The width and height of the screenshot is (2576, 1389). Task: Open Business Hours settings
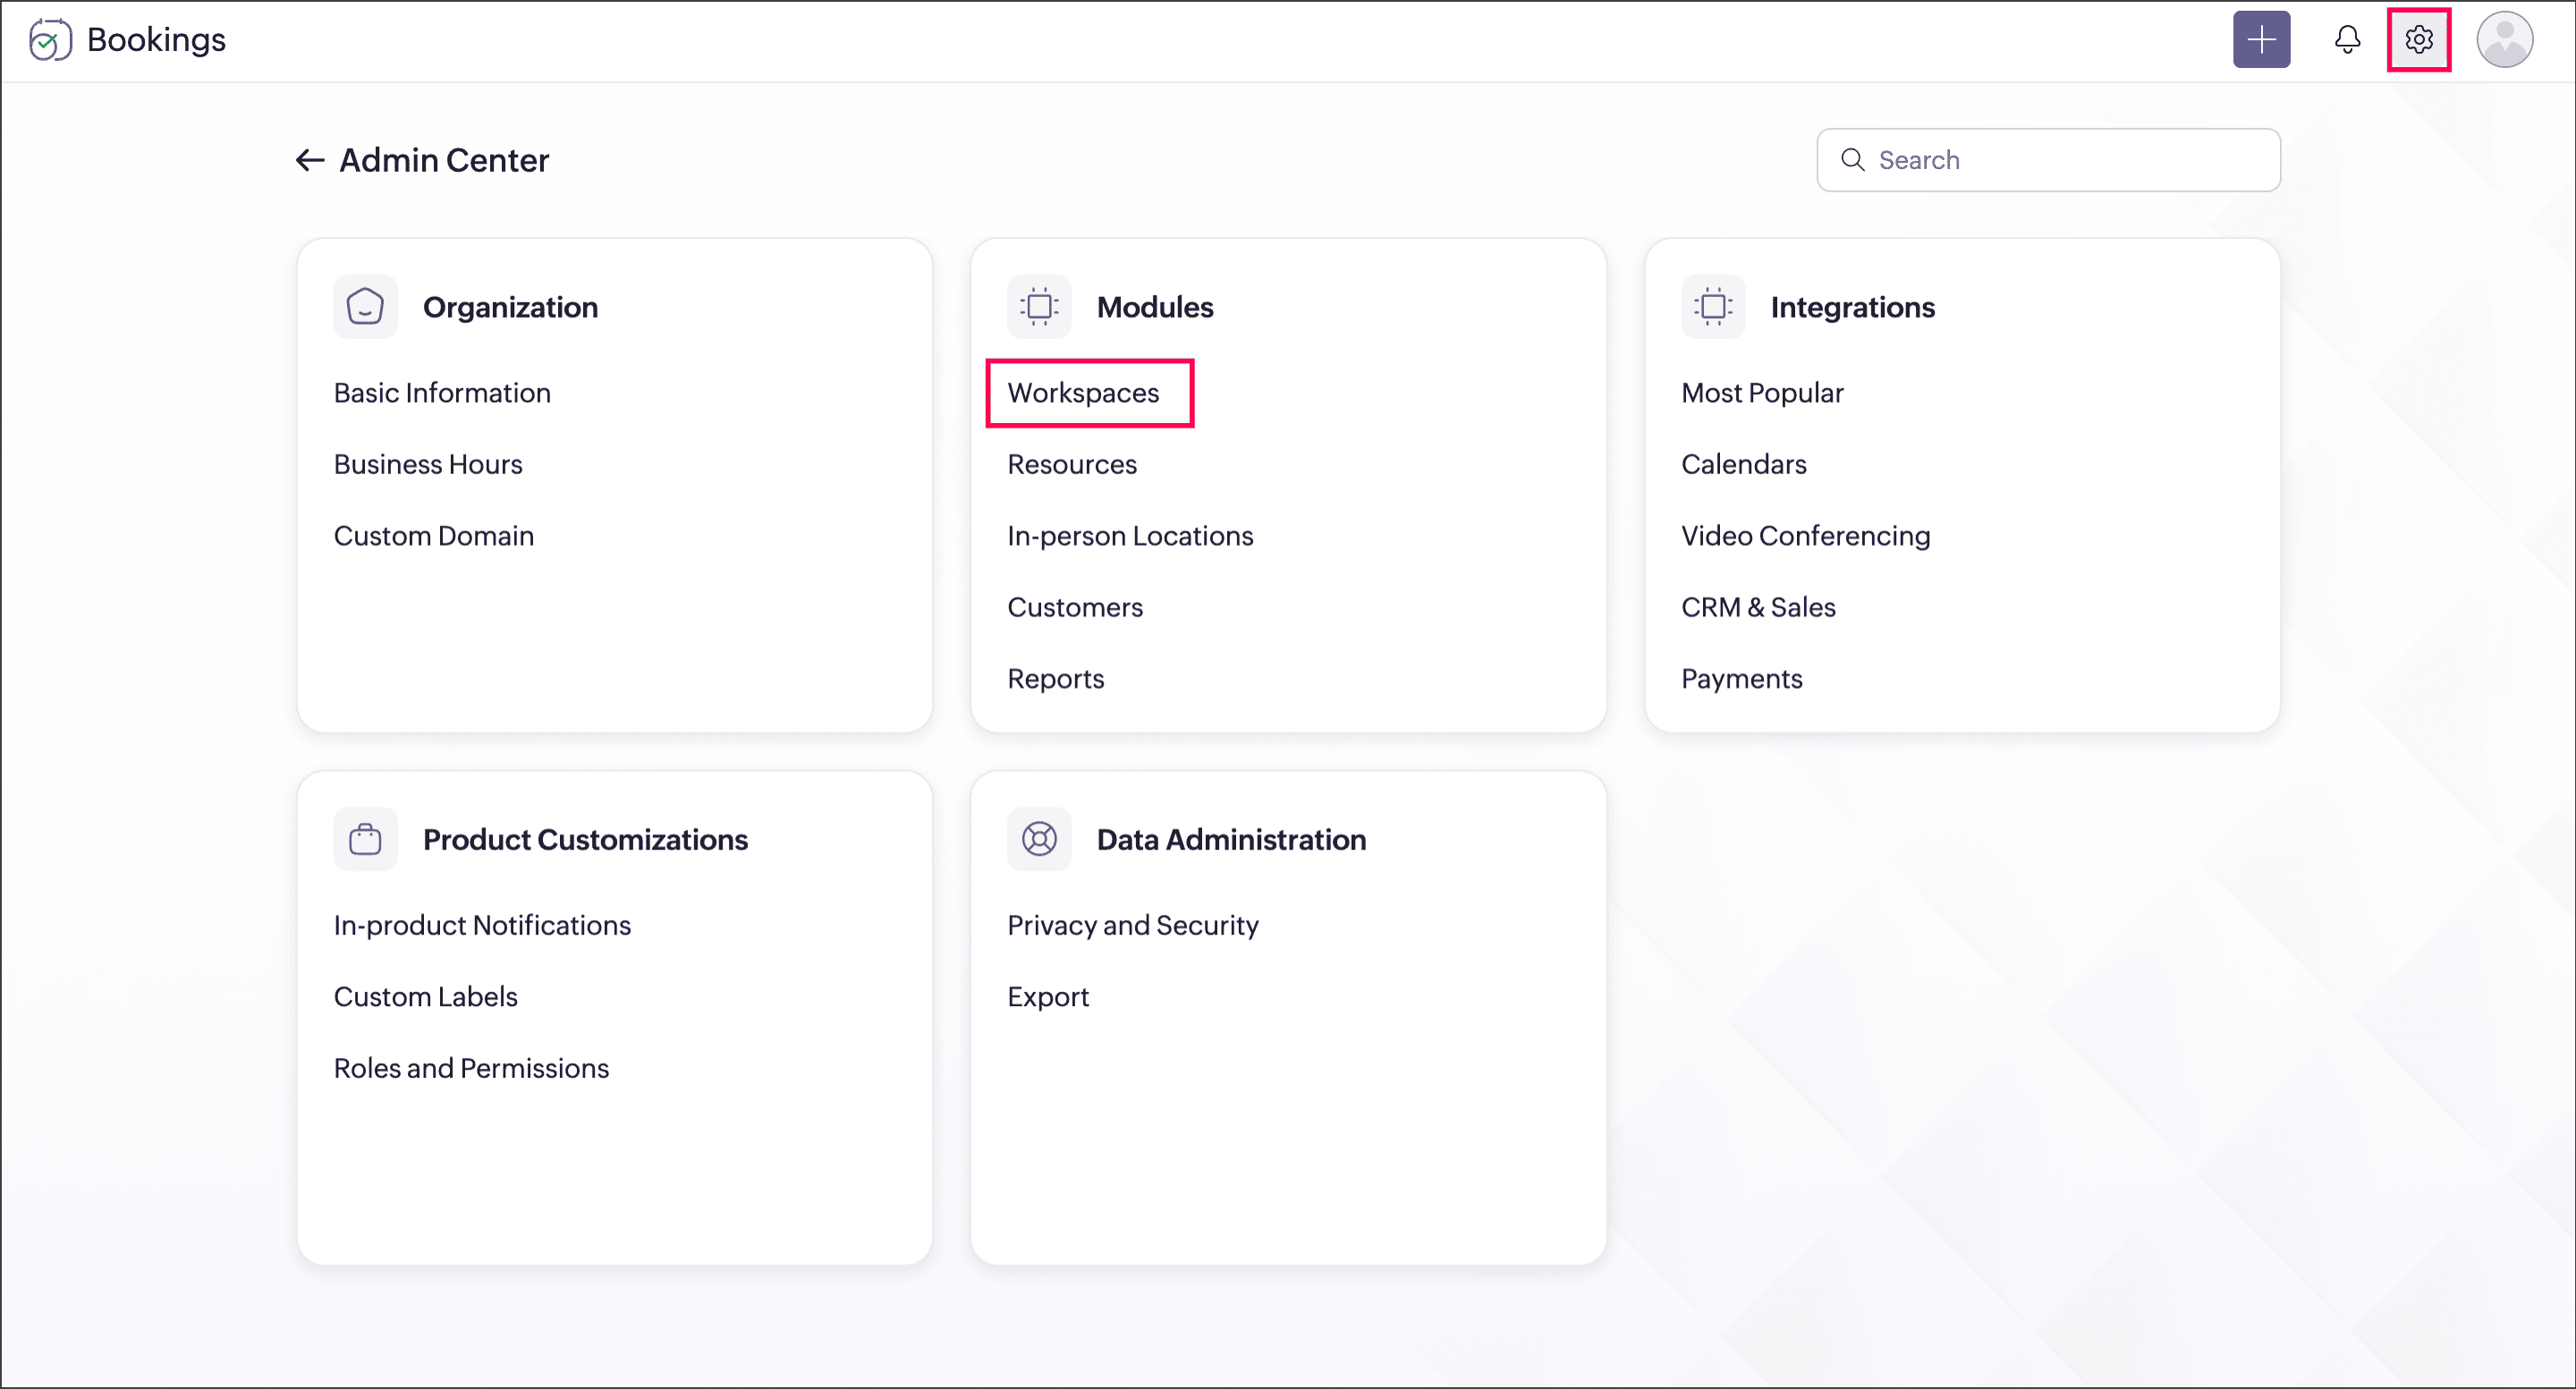point(428,464)
